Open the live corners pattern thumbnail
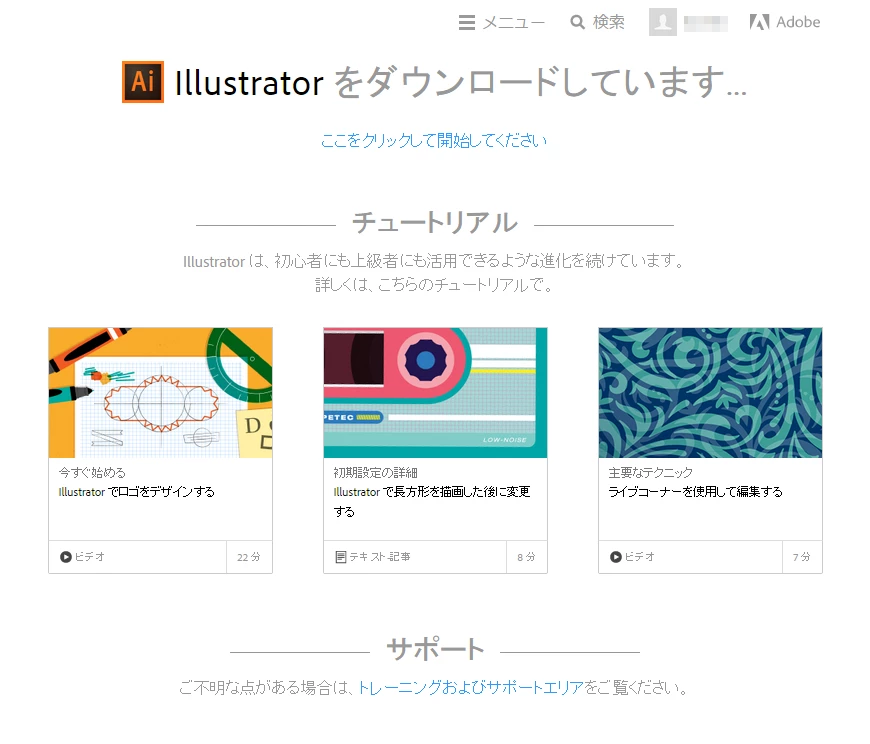This screenshot has height=744, width=870. [x=710, y=393]
